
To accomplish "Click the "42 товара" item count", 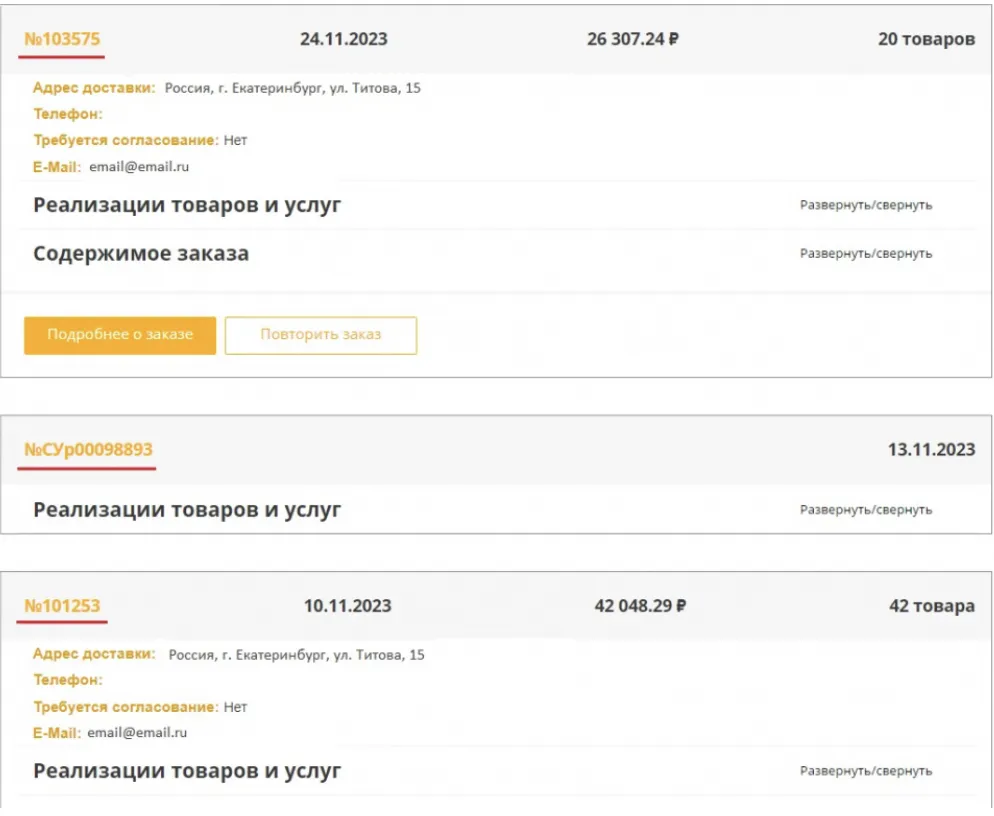I will [x=932, y=606].
